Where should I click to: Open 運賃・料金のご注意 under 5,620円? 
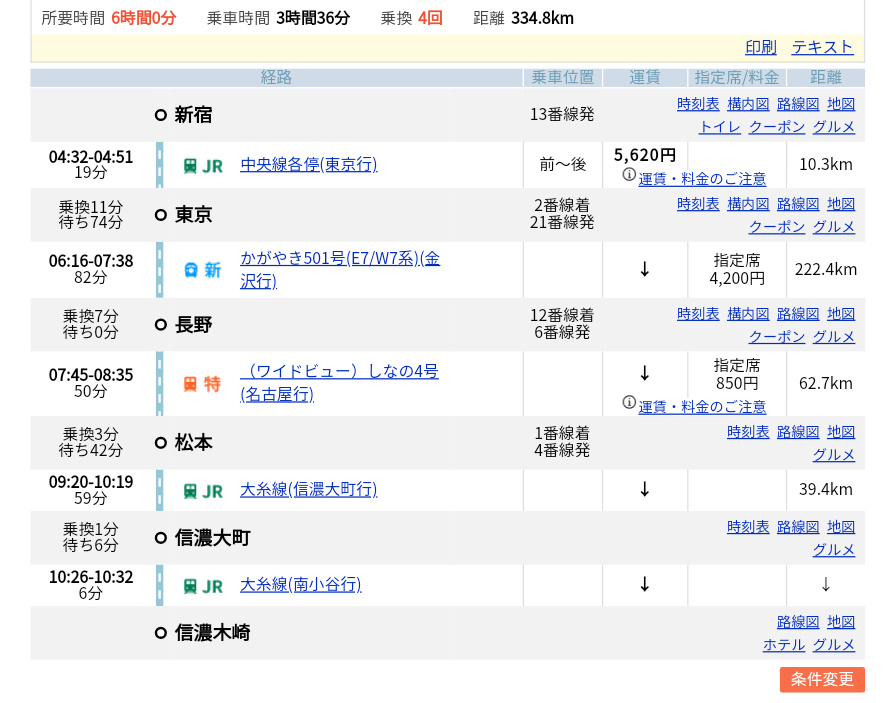click(x=702, y=179)
